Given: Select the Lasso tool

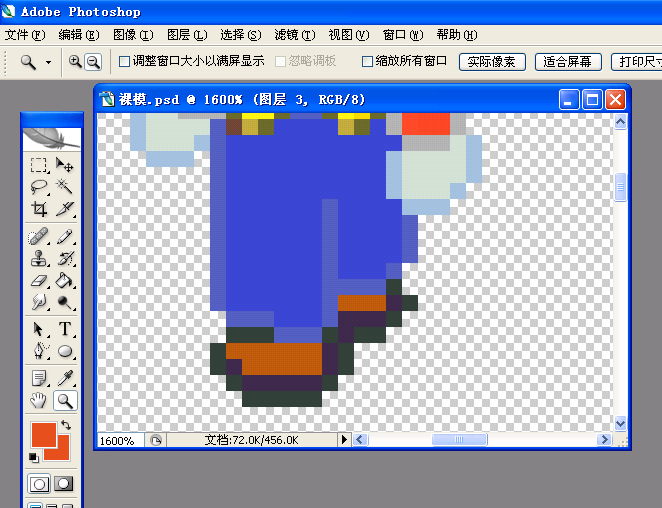Looking at the screenshot, I should pyautogui.click(x=38, y=187).
